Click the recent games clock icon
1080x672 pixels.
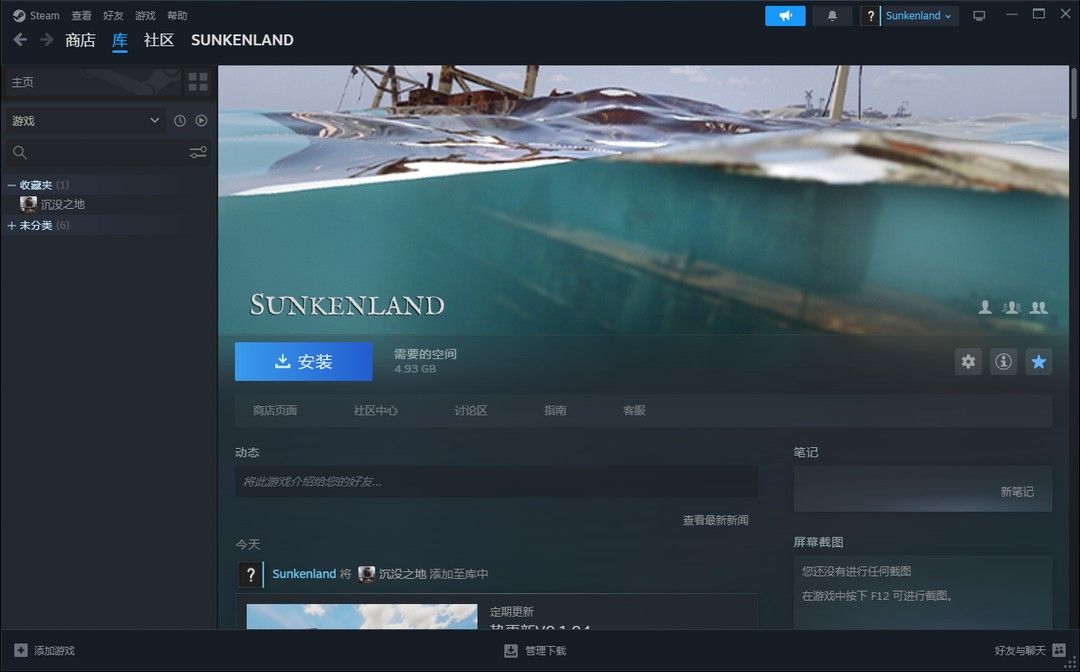tap(179, 120)
